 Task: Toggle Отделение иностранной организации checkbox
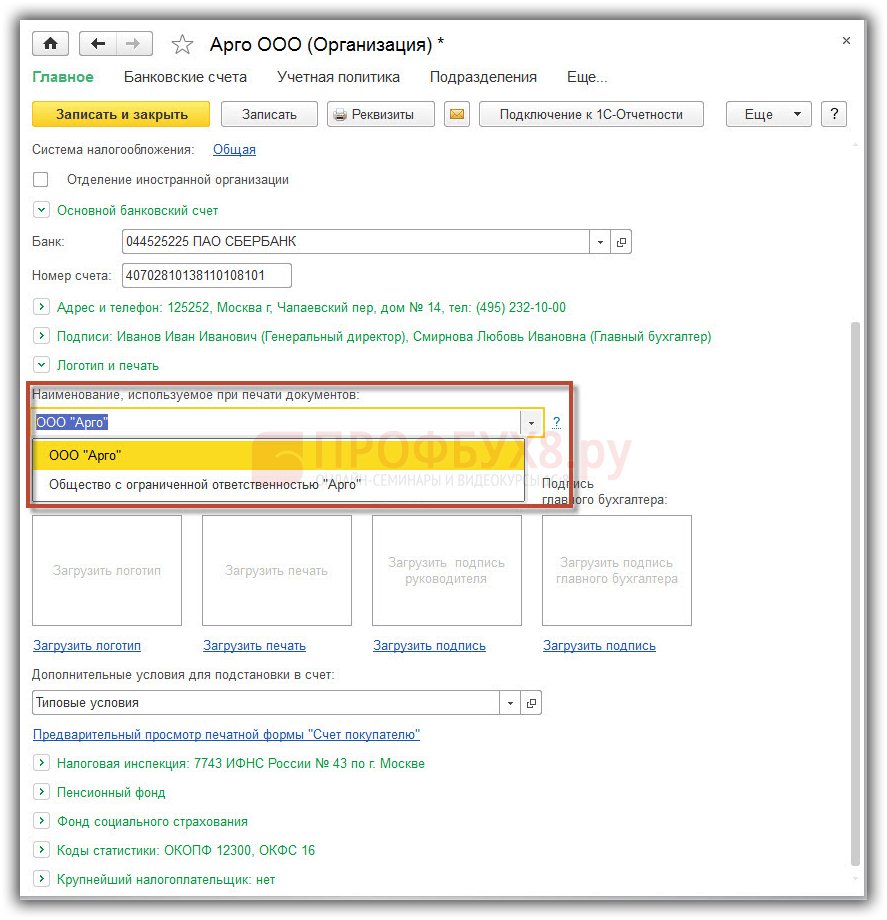41,180
